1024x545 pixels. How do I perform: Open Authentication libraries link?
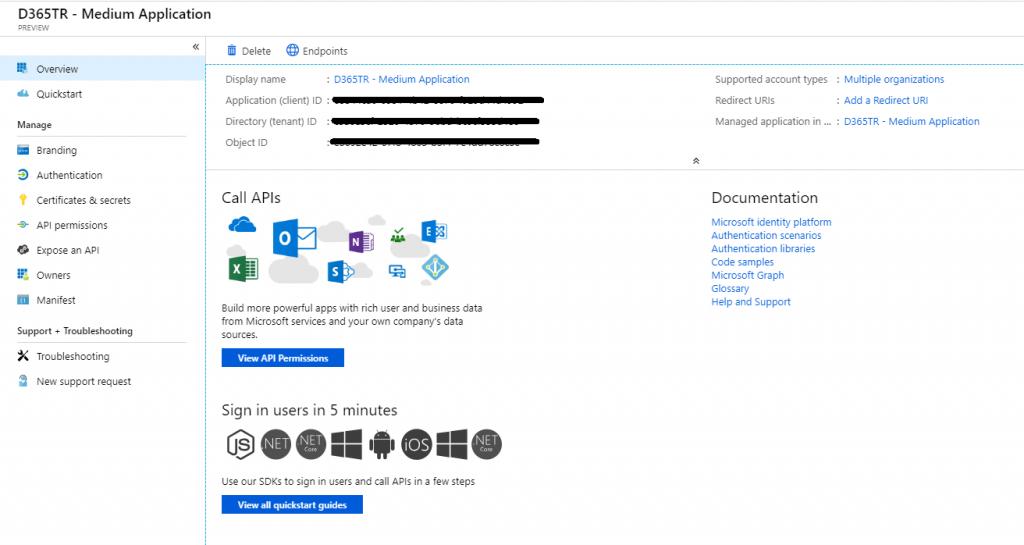(x=763, y=249)
